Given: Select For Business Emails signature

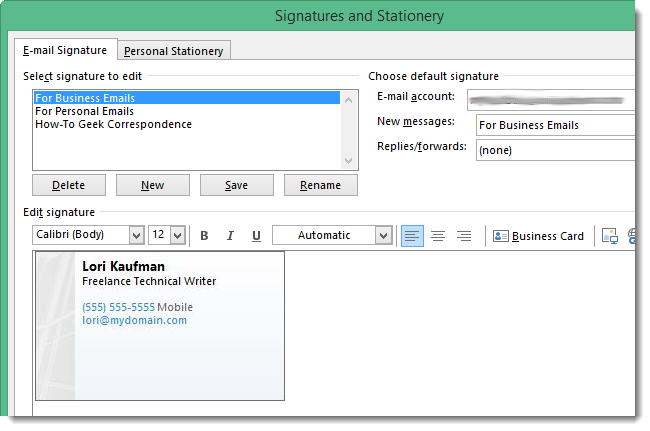Looking at the screenshot, I should tap(187, 98).
